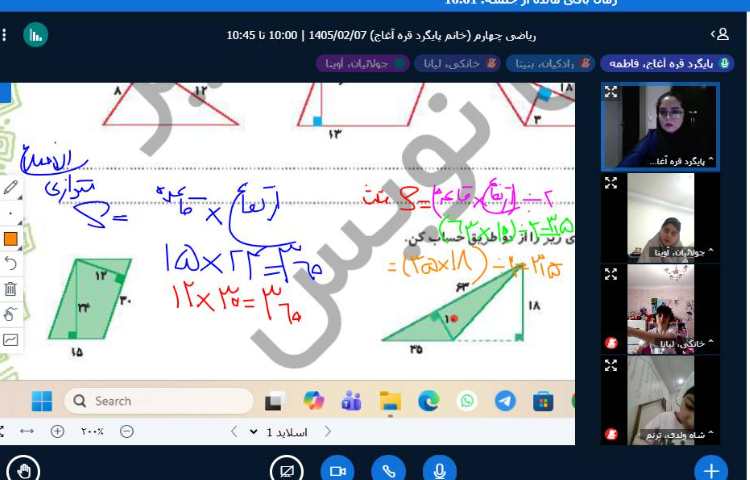This screenshot has height=480, width=750.
Task: Click the red muted icon on لیانا webcam
Action: click(x=611, y=342)
